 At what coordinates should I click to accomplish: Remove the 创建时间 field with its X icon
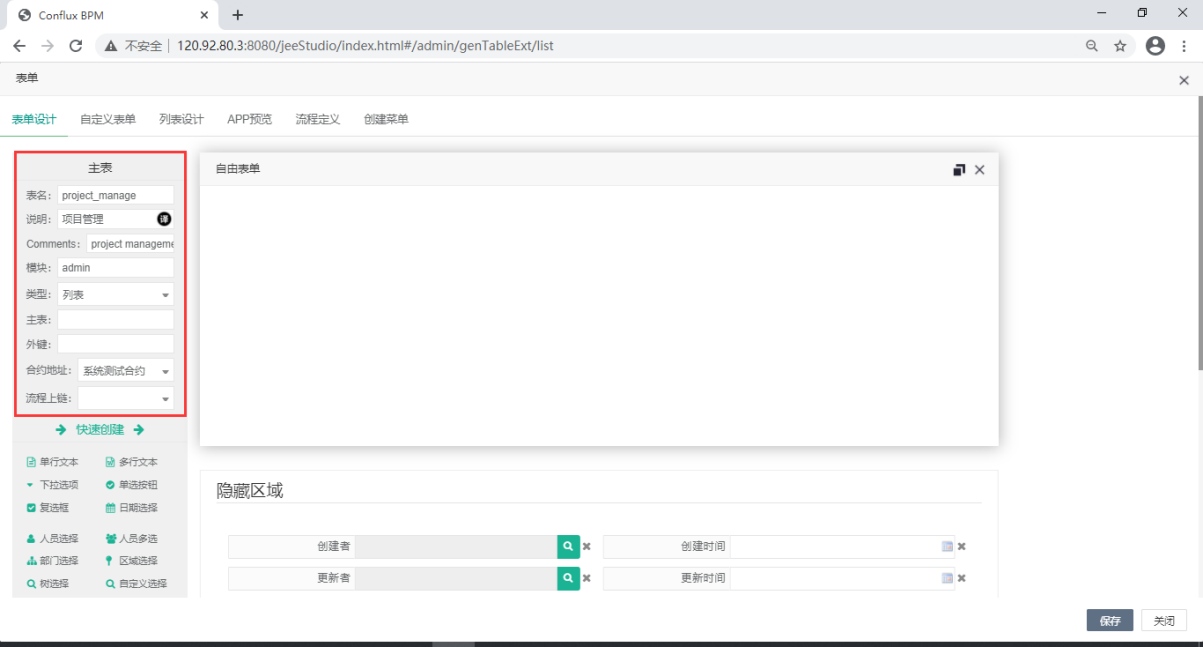(x=961, y=546)
